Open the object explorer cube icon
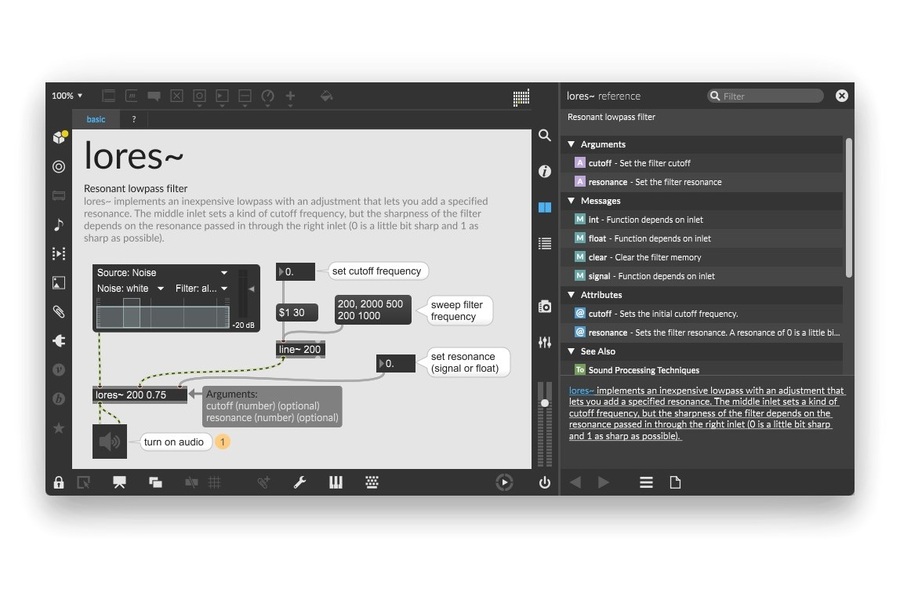 pyautogui.click(x=59, y=137)
